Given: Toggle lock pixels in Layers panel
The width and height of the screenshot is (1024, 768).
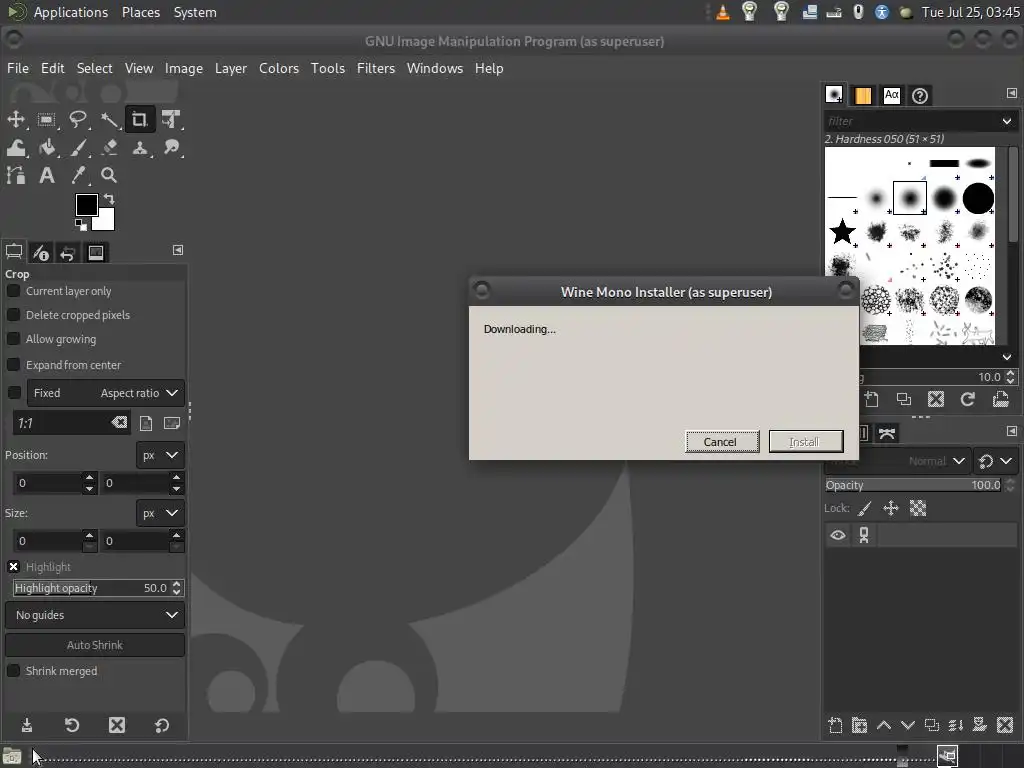Looking at the screenshot, I should (x=865, y=508).
